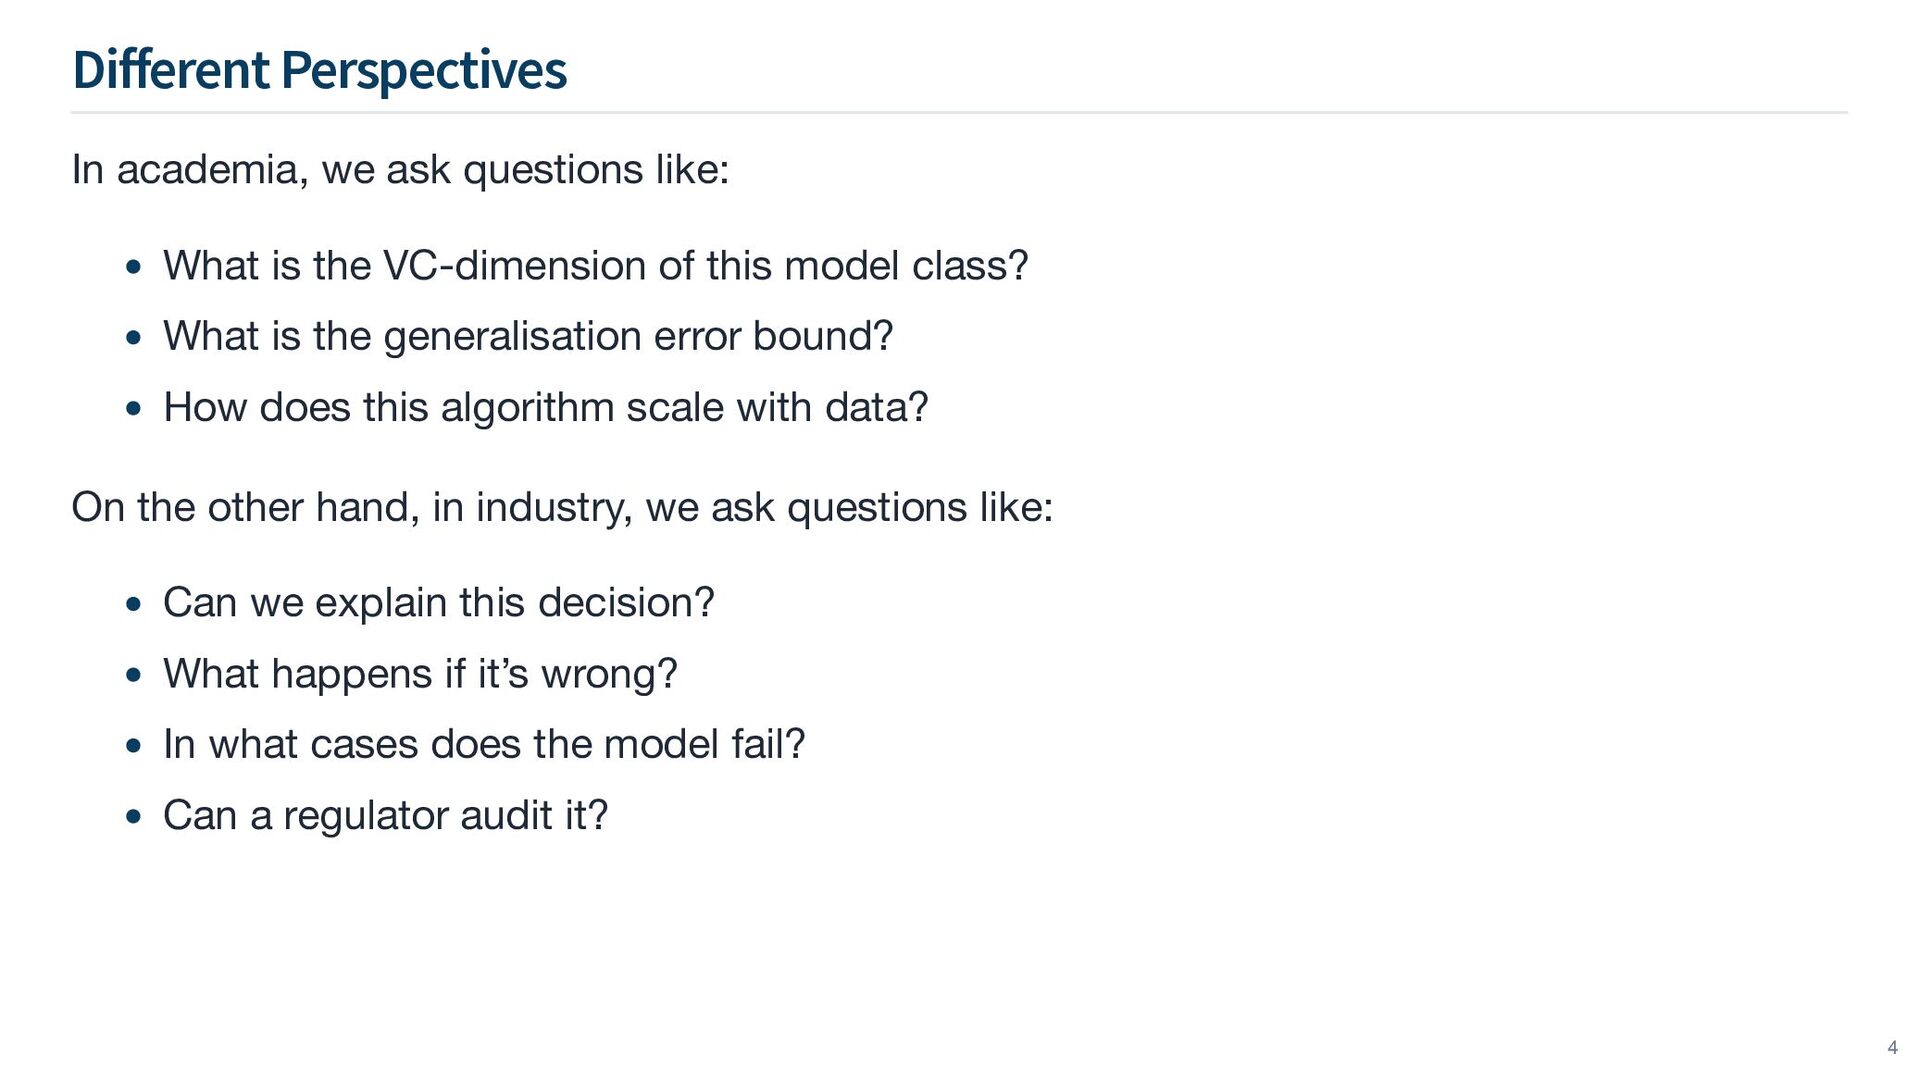This screenshot has width=1920, height=1079.
Task: Select the VC-dimension question bullet text
Action: coord(595,266)
